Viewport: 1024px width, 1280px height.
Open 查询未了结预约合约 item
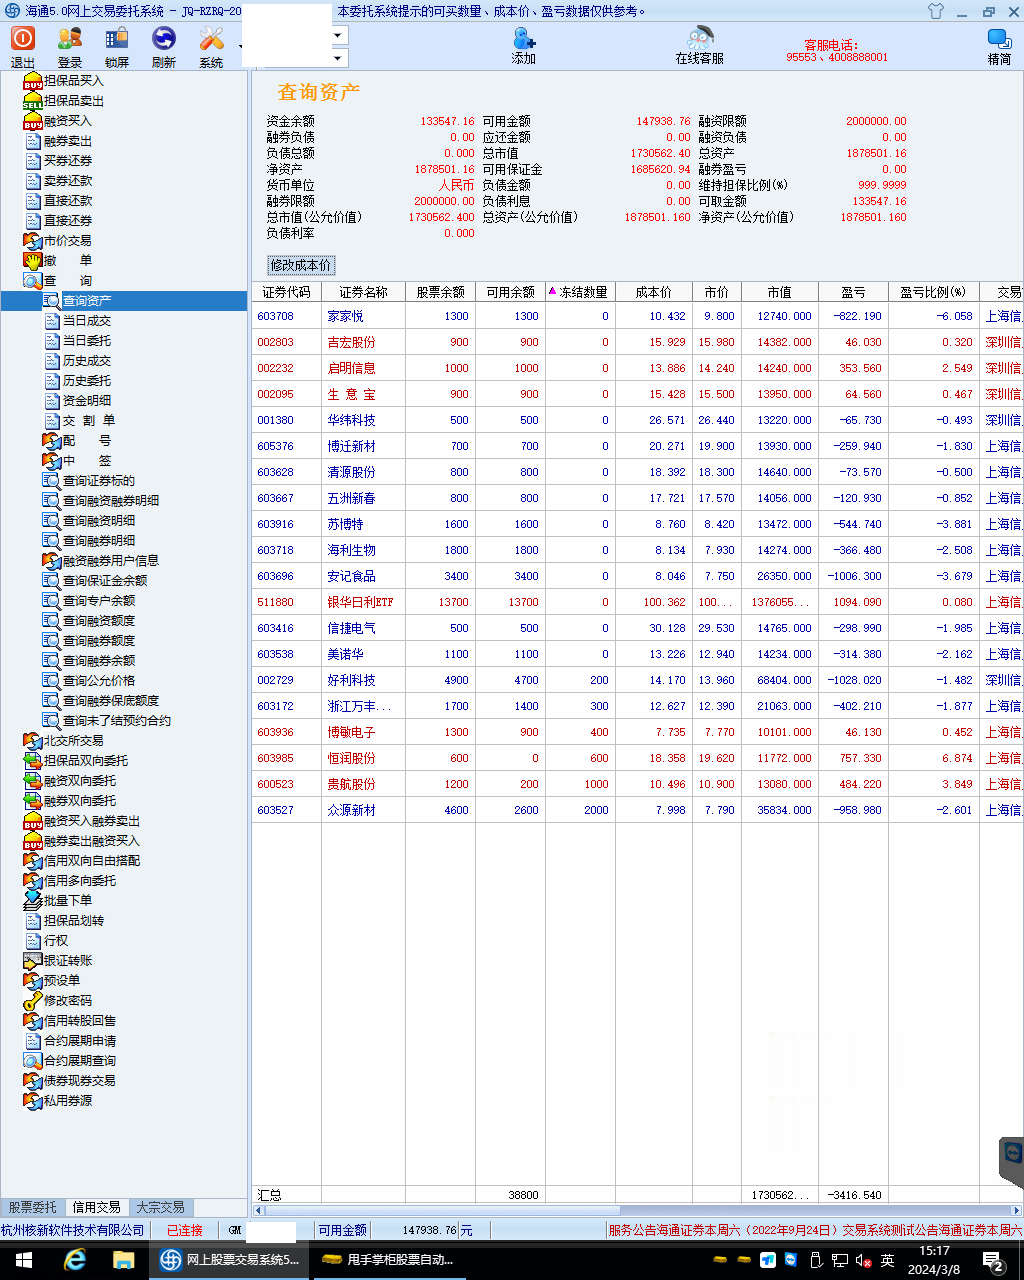pos(117,720)
